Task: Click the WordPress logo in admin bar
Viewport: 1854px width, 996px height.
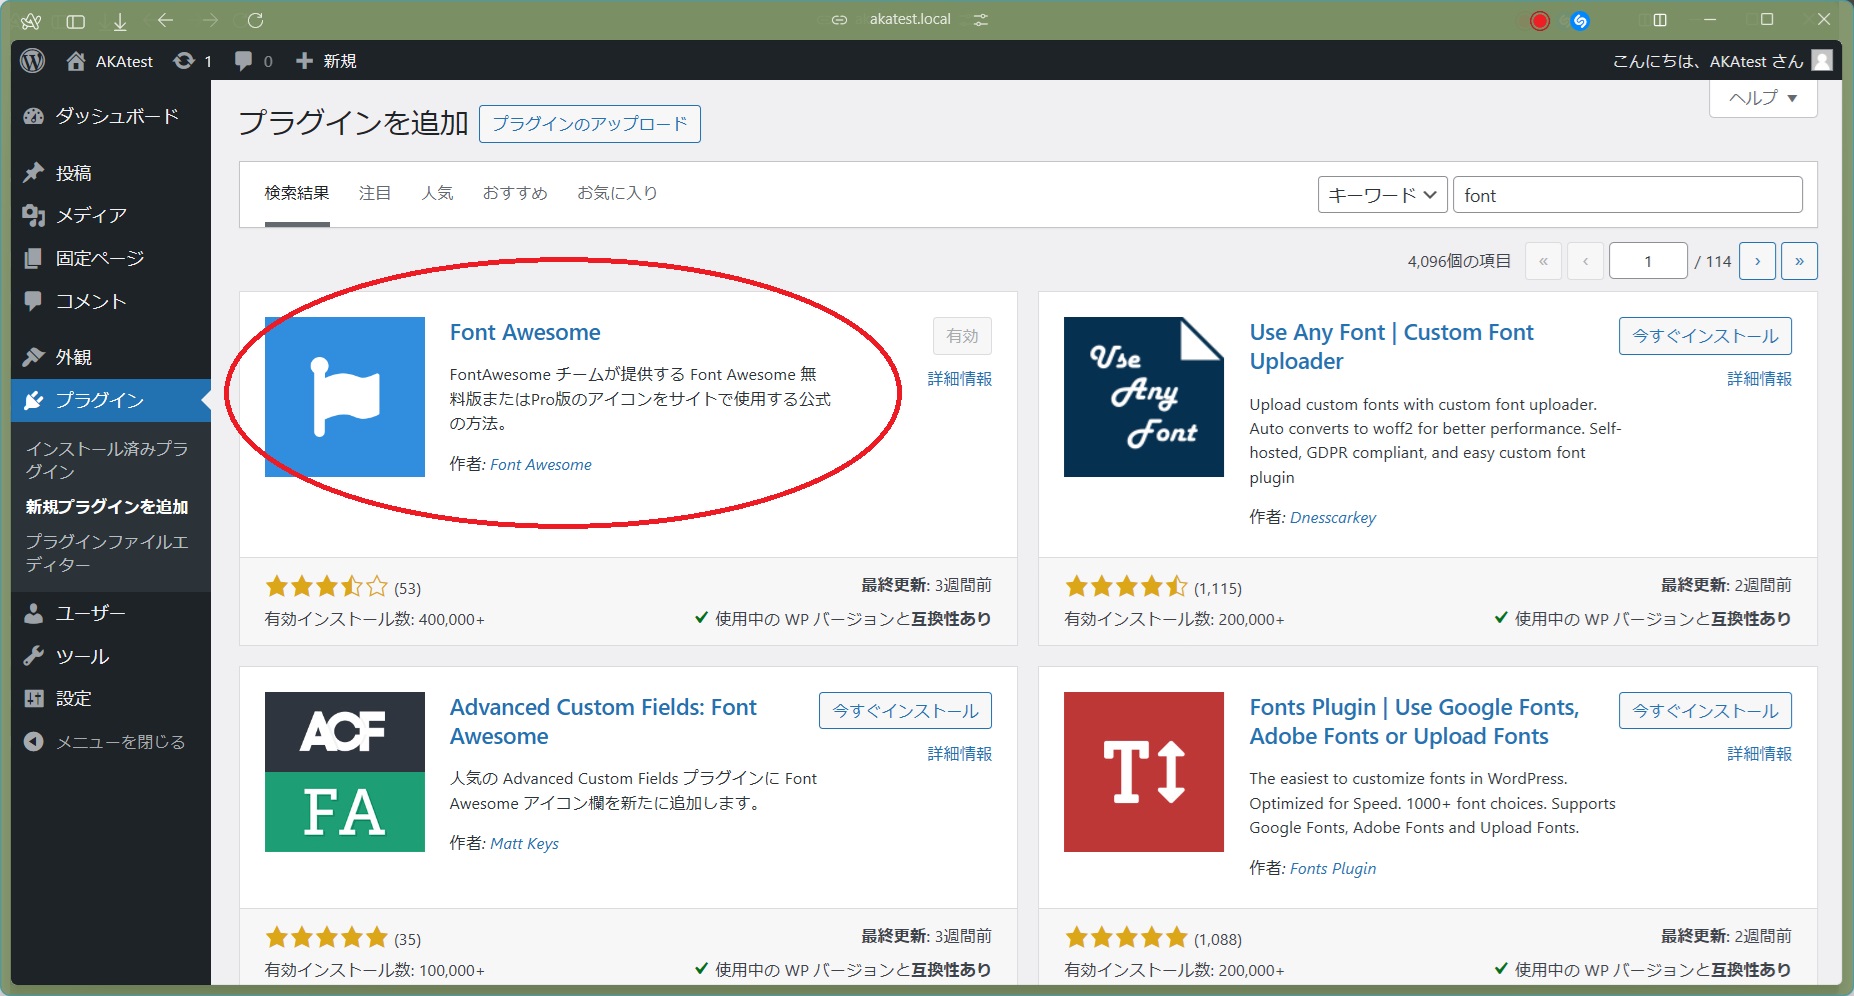Action: [32, 61]
